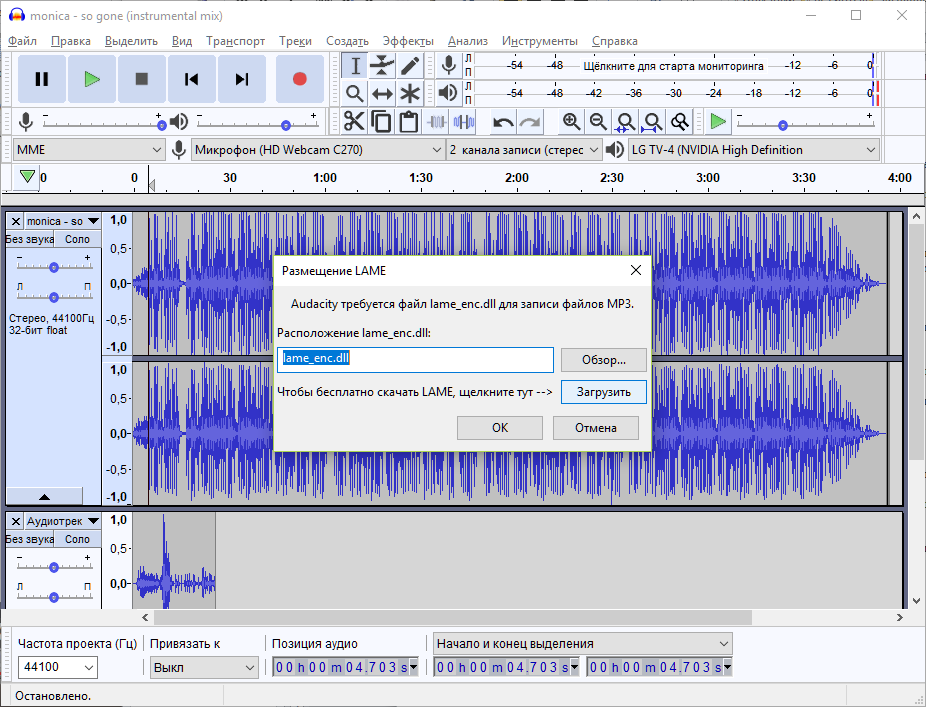
Task: Solo the monica - so track
Action: 77,239
